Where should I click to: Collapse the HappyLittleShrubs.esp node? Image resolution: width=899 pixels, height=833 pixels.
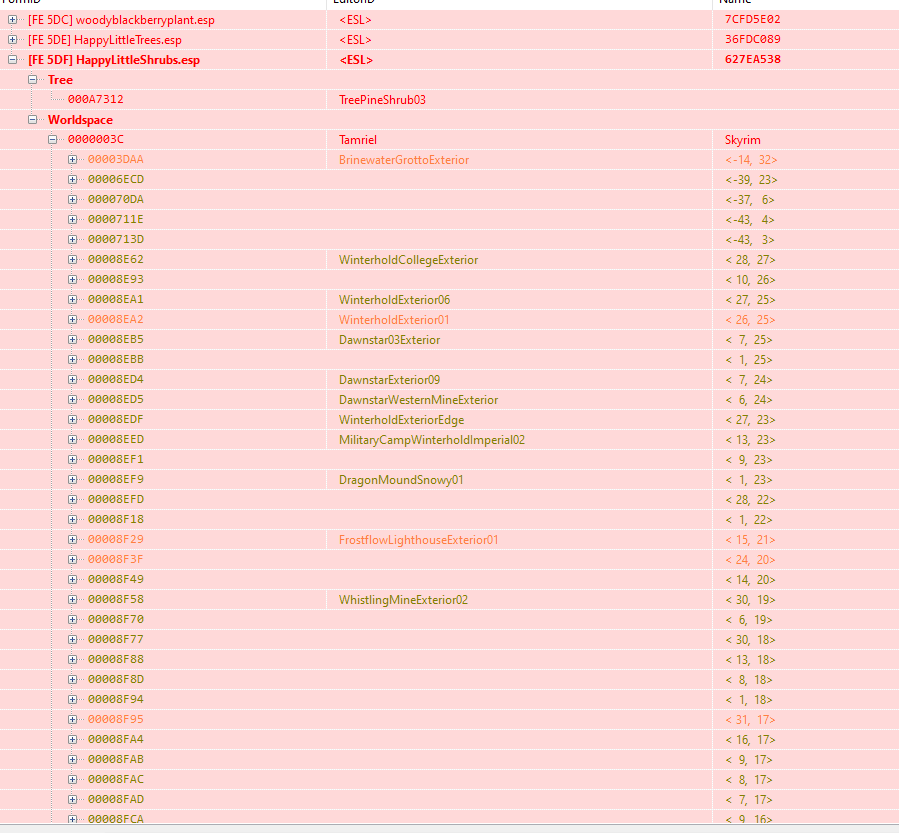[x=13, y=60]
